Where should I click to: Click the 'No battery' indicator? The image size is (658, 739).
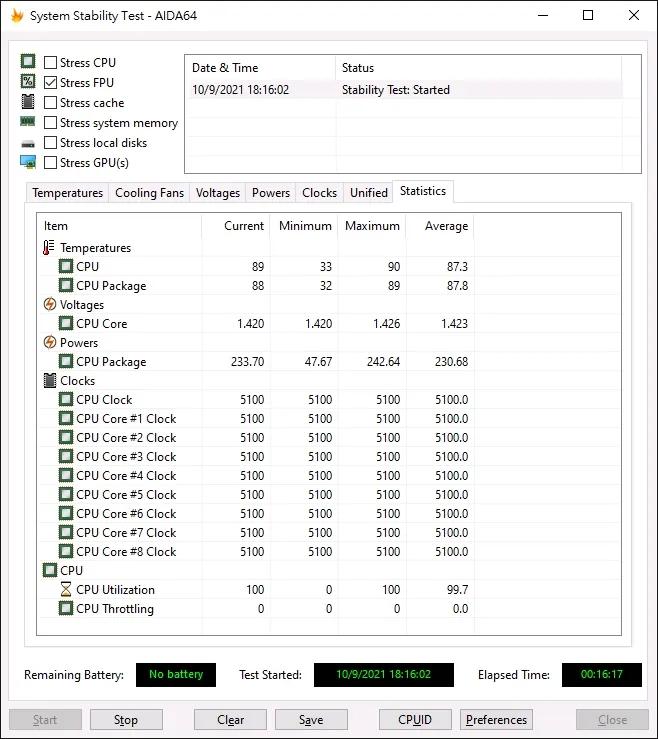(x=176, y=674)
